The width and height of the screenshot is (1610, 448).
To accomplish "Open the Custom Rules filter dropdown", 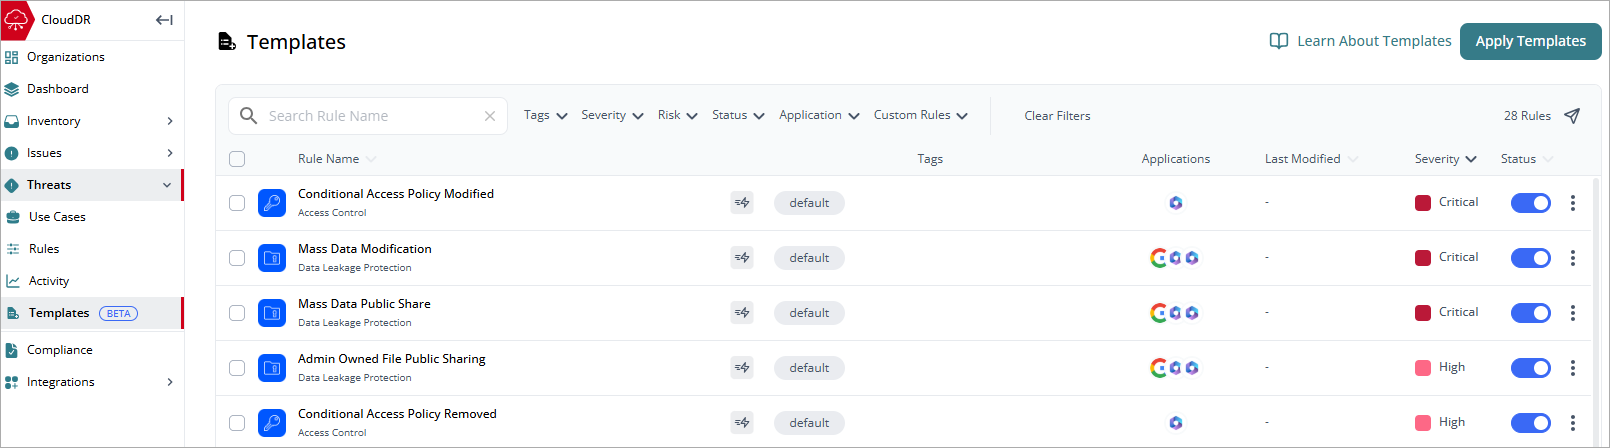I will [921, 116].
